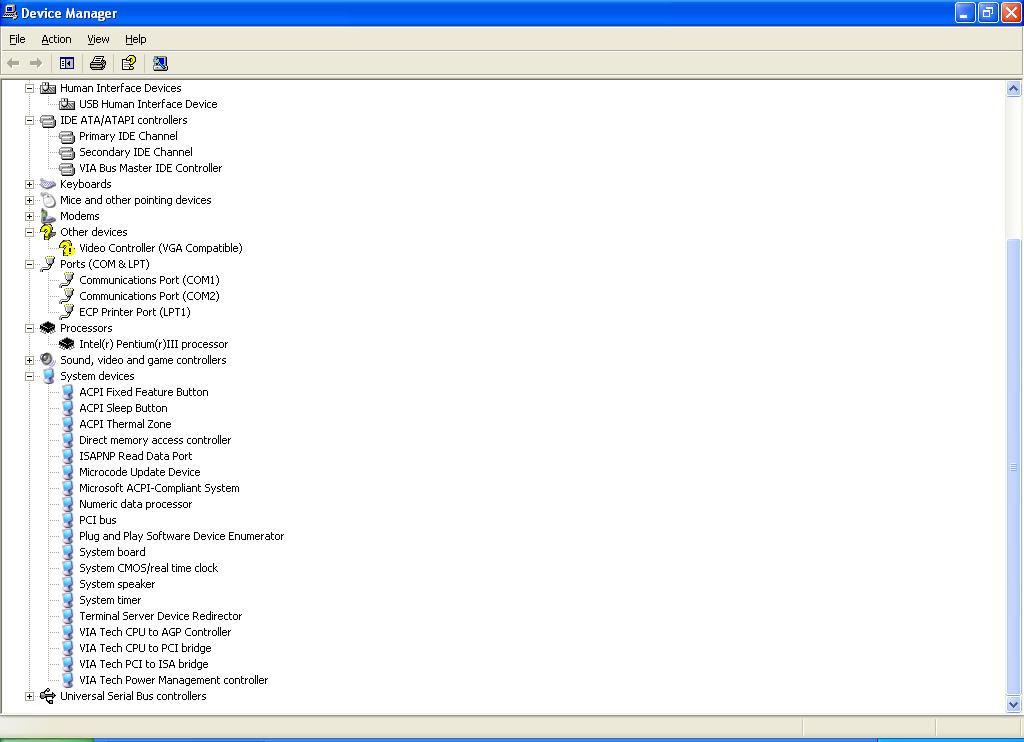Select ISAPNP Read Data Port
This screenshot has height=742, width=1024.
tap(136, 456)
